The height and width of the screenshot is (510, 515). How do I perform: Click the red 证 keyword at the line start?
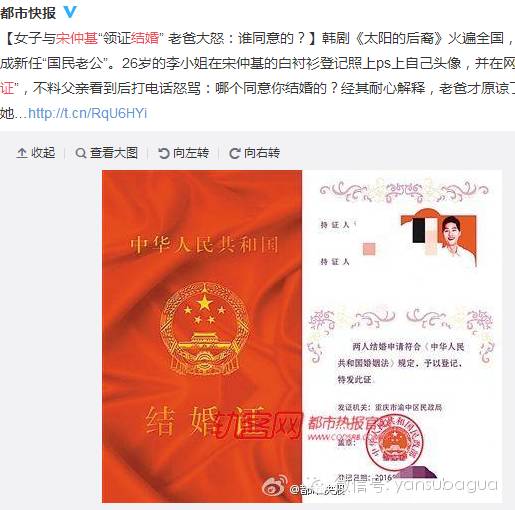pyautogui.click(x=7, y=88)
